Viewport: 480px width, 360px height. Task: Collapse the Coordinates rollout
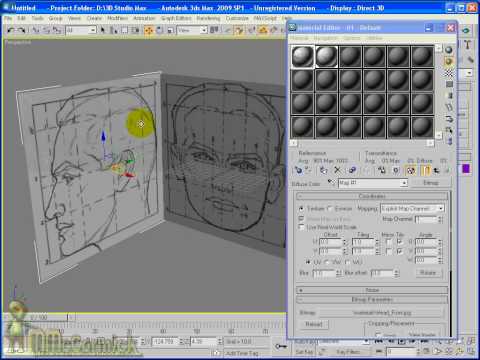372,196
